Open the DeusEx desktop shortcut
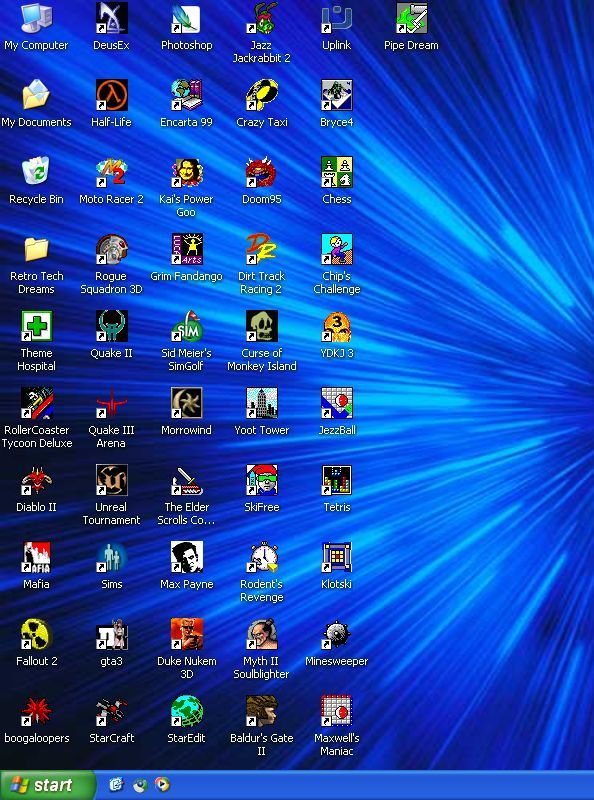594x800 pixels. (111, 18)
